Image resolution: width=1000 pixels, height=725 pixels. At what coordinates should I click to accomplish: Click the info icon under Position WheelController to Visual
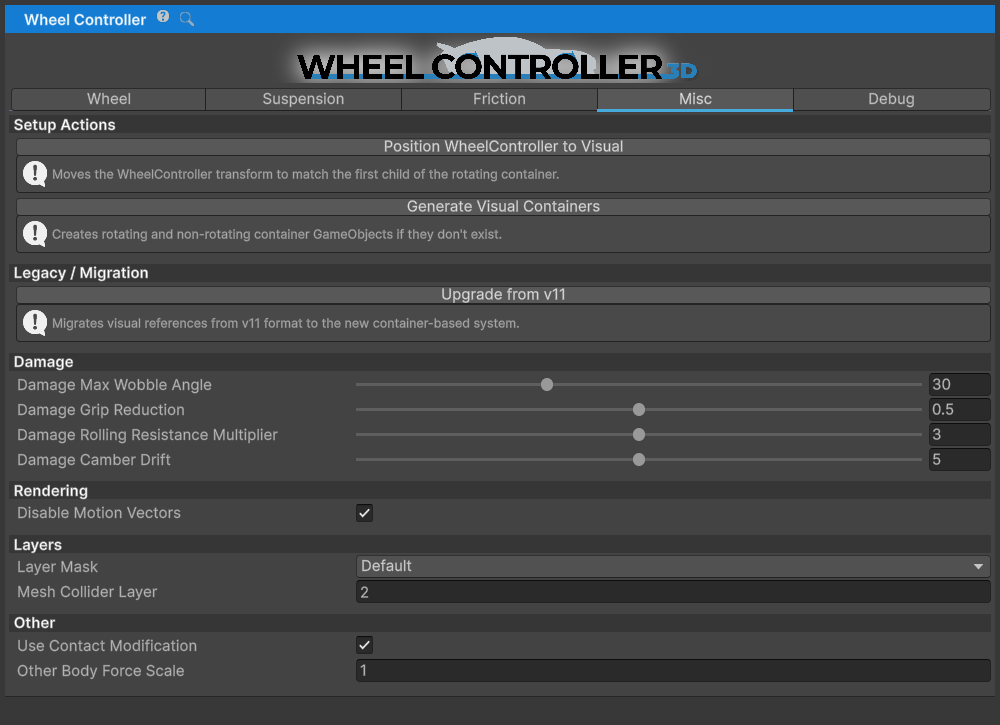[x=34, y=174]
